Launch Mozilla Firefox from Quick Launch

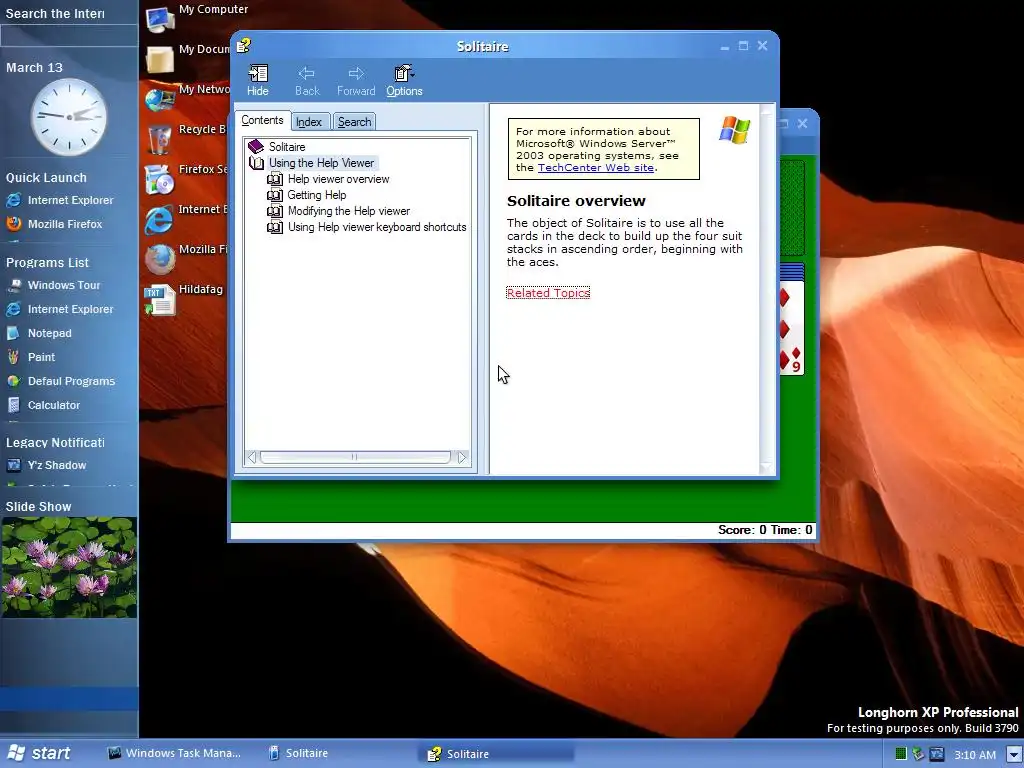tap(54, 224)
